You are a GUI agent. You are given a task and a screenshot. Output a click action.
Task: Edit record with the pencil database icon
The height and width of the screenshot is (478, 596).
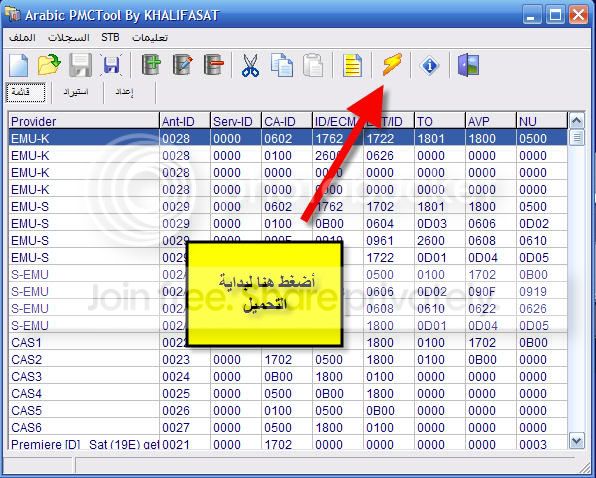[x=182, y=65]
